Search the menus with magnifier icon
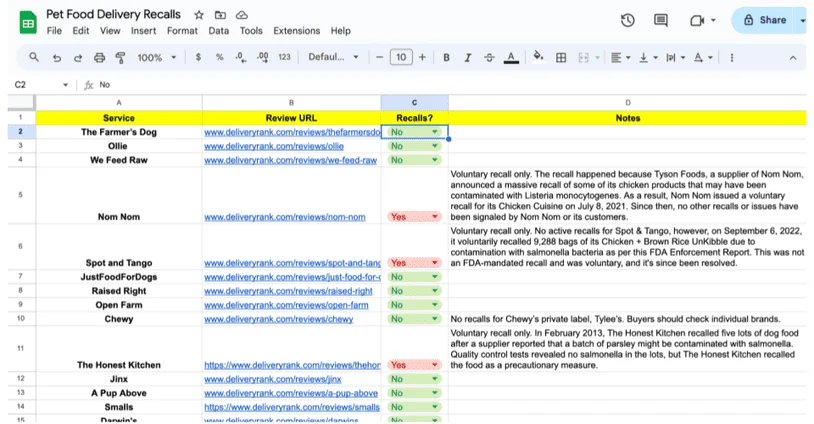The height and width of the screenshot is (424, 814). tap(34, 58)
